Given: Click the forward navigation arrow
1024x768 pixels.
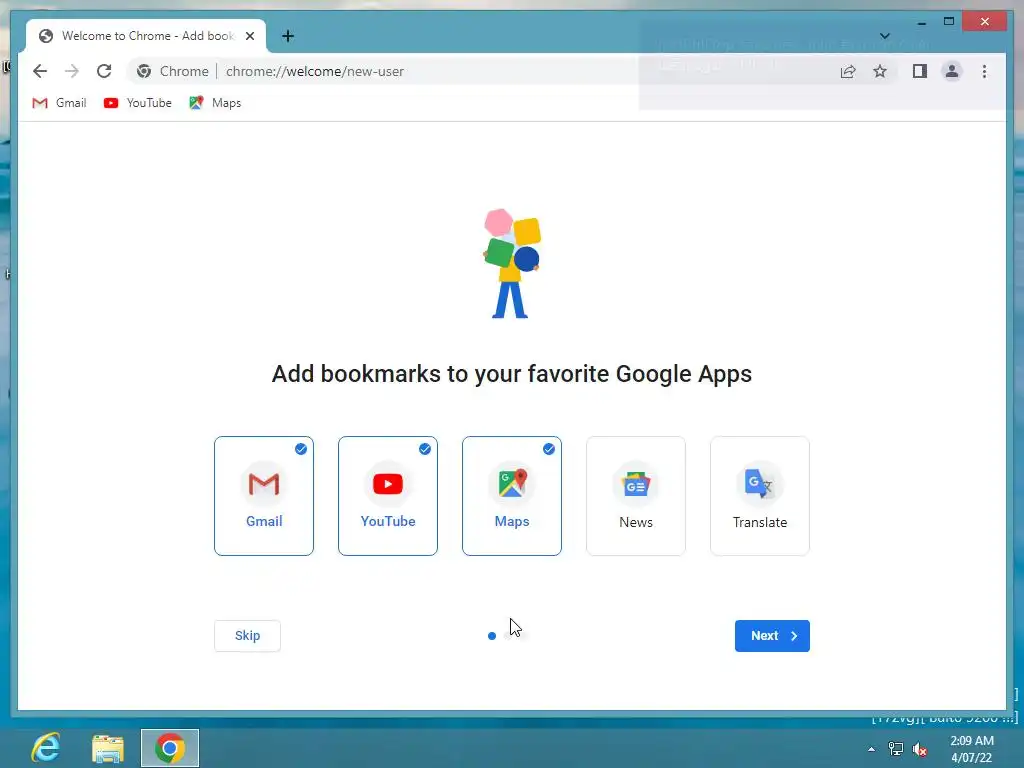Looking at the screenshot, I should (72, 71).
